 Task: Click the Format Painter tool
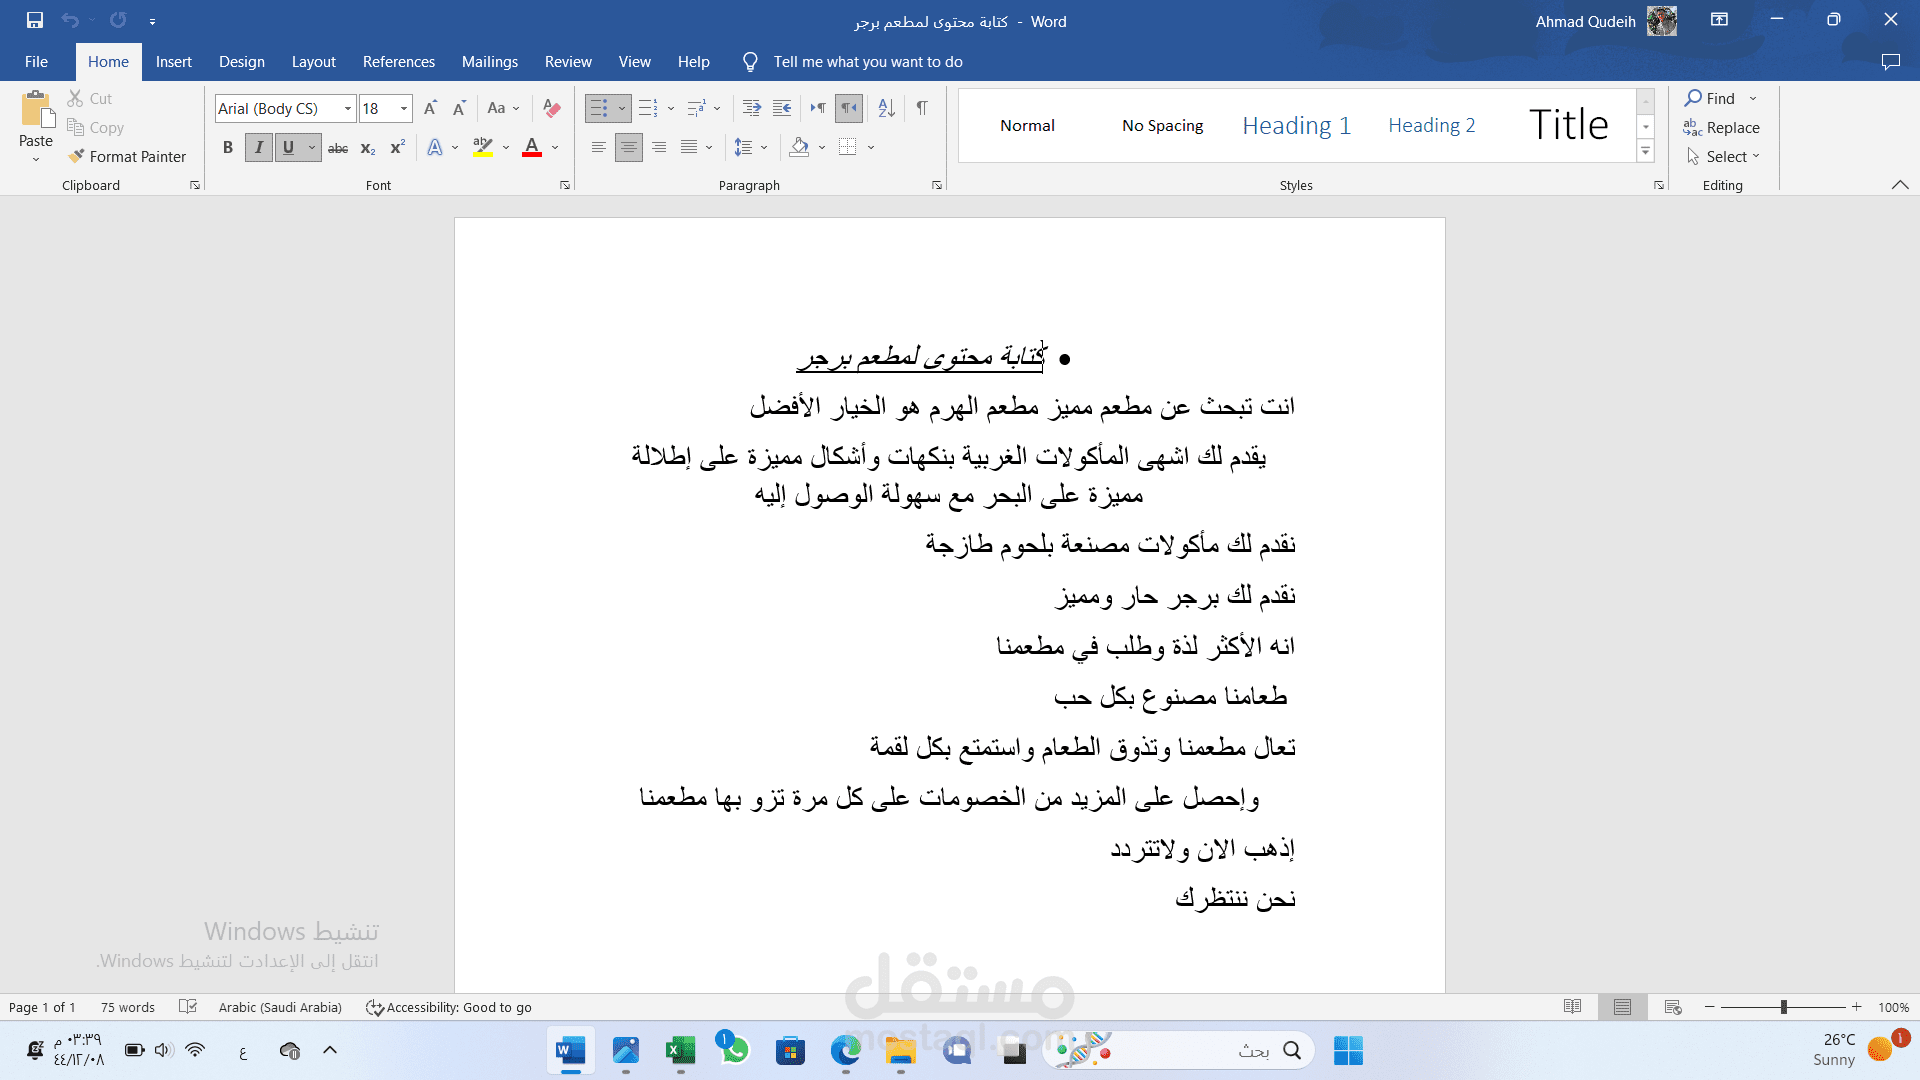[128, 156]
